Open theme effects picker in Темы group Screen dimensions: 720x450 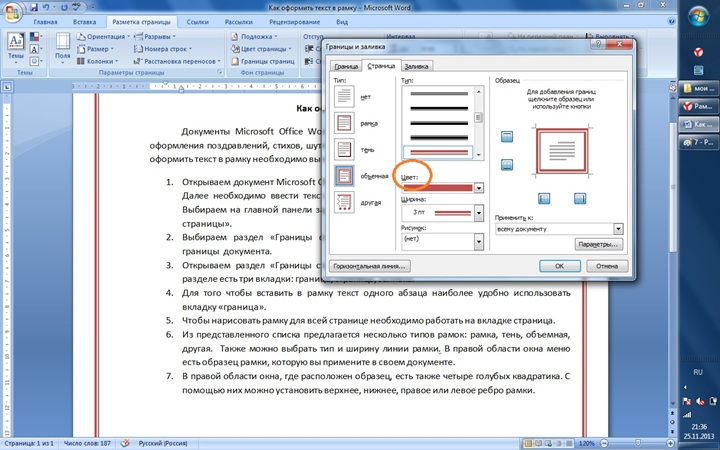tap(36, 61)
